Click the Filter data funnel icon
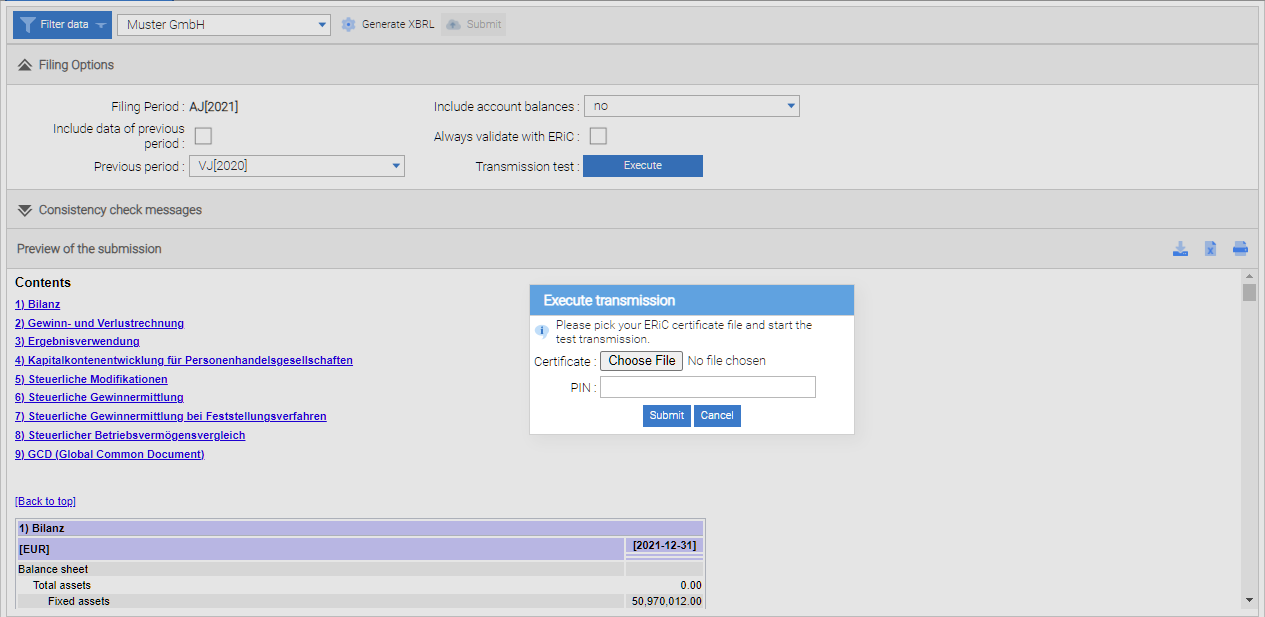 click(28, 24)
